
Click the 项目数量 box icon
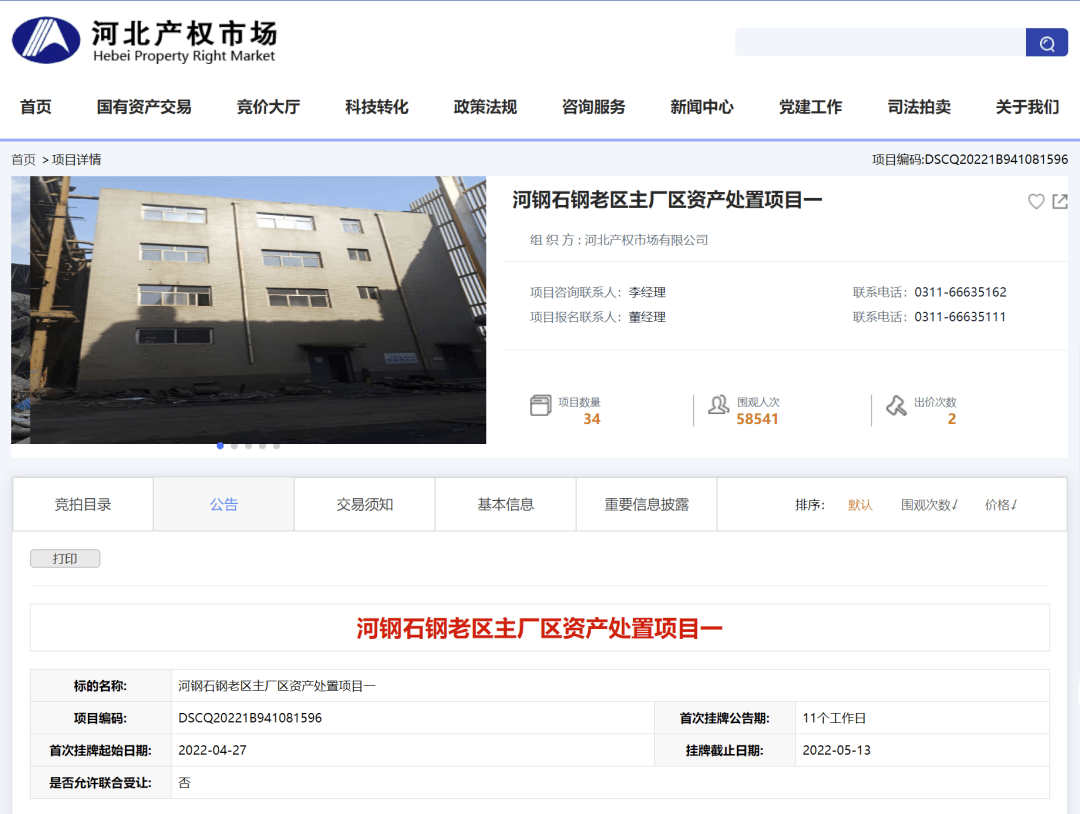[x=541, y=405]
